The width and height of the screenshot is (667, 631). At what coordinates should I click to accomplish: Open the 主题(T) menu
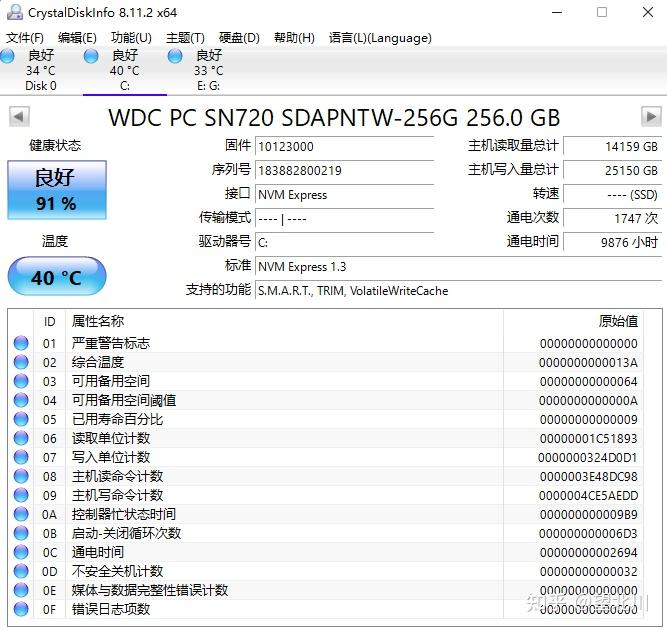point(185,38)
